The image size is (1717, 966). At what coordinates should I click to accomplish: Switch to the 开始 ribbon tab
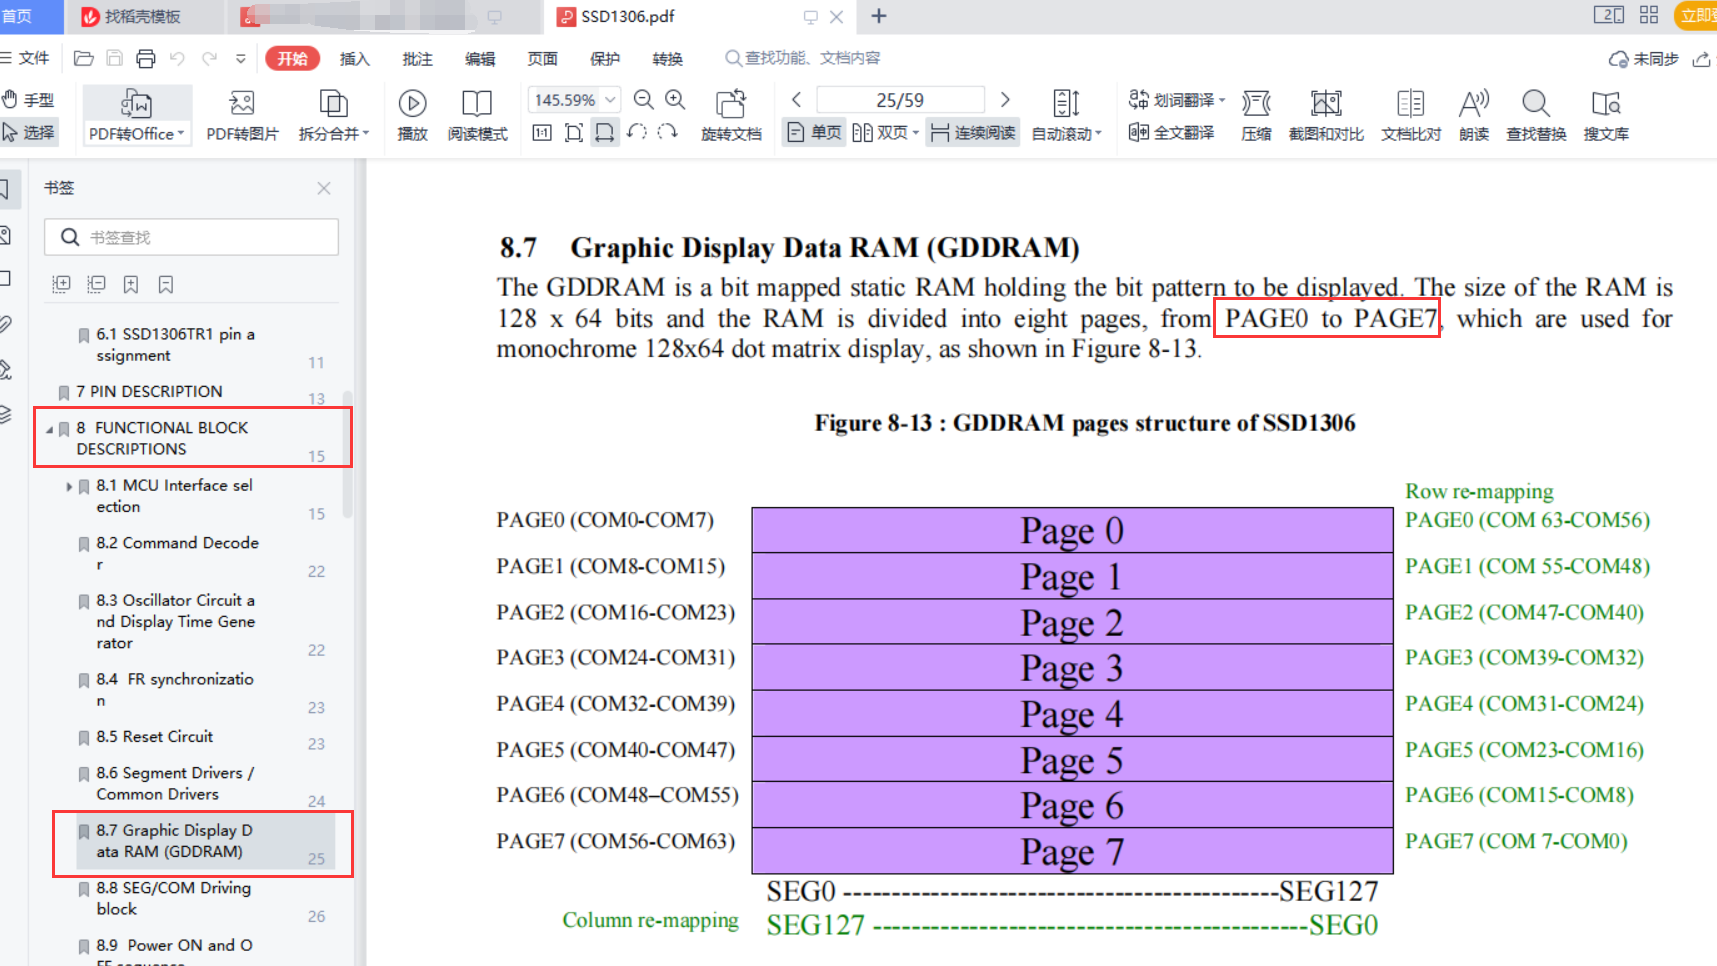292,59
